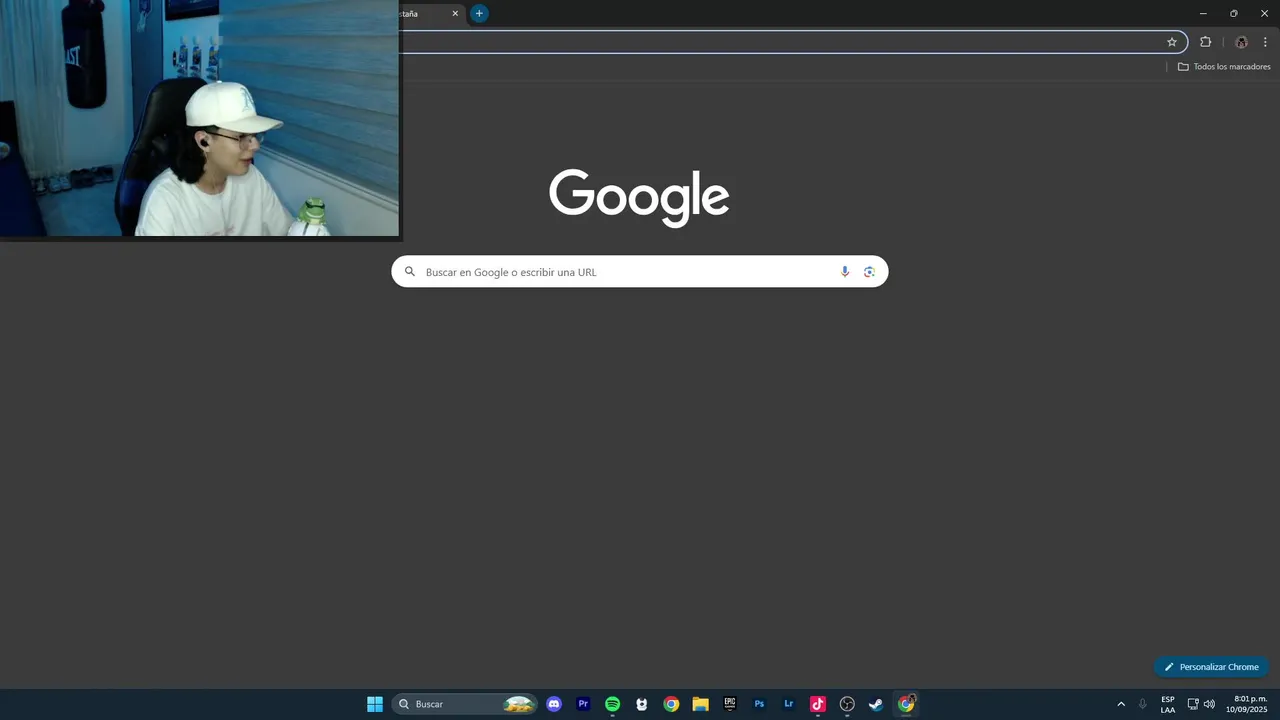1280x720 pixels.
Task: Open a new Chrome tab with the plus button
Action: coord(479,13)
